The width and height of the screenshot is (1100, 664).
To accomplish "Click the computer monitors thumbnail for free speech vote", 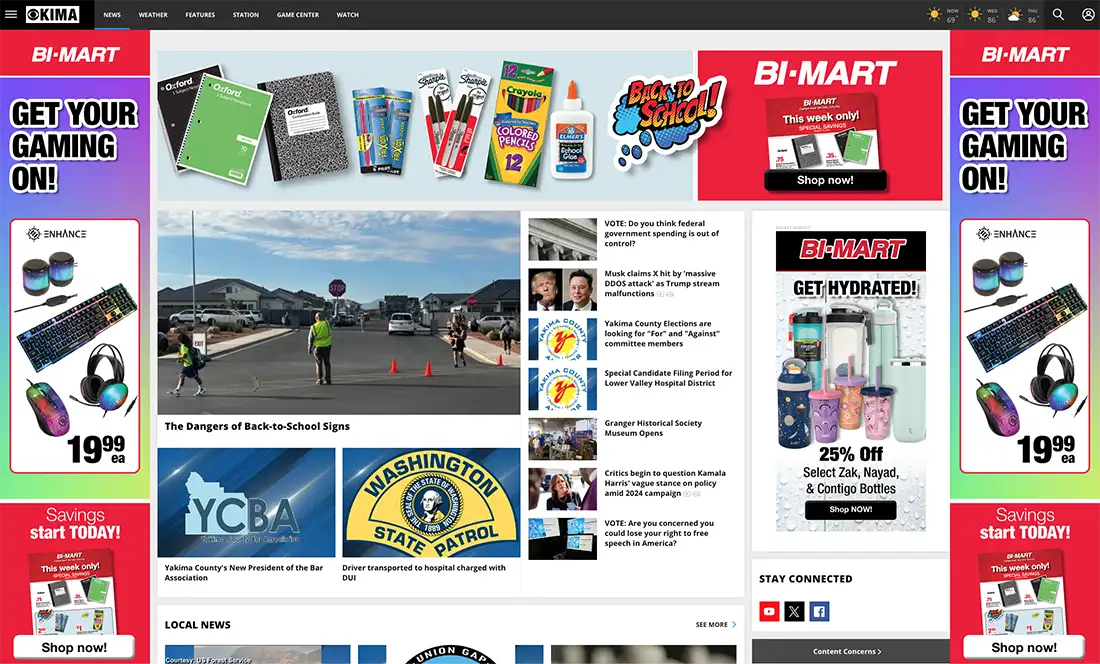I will (563, 538).
